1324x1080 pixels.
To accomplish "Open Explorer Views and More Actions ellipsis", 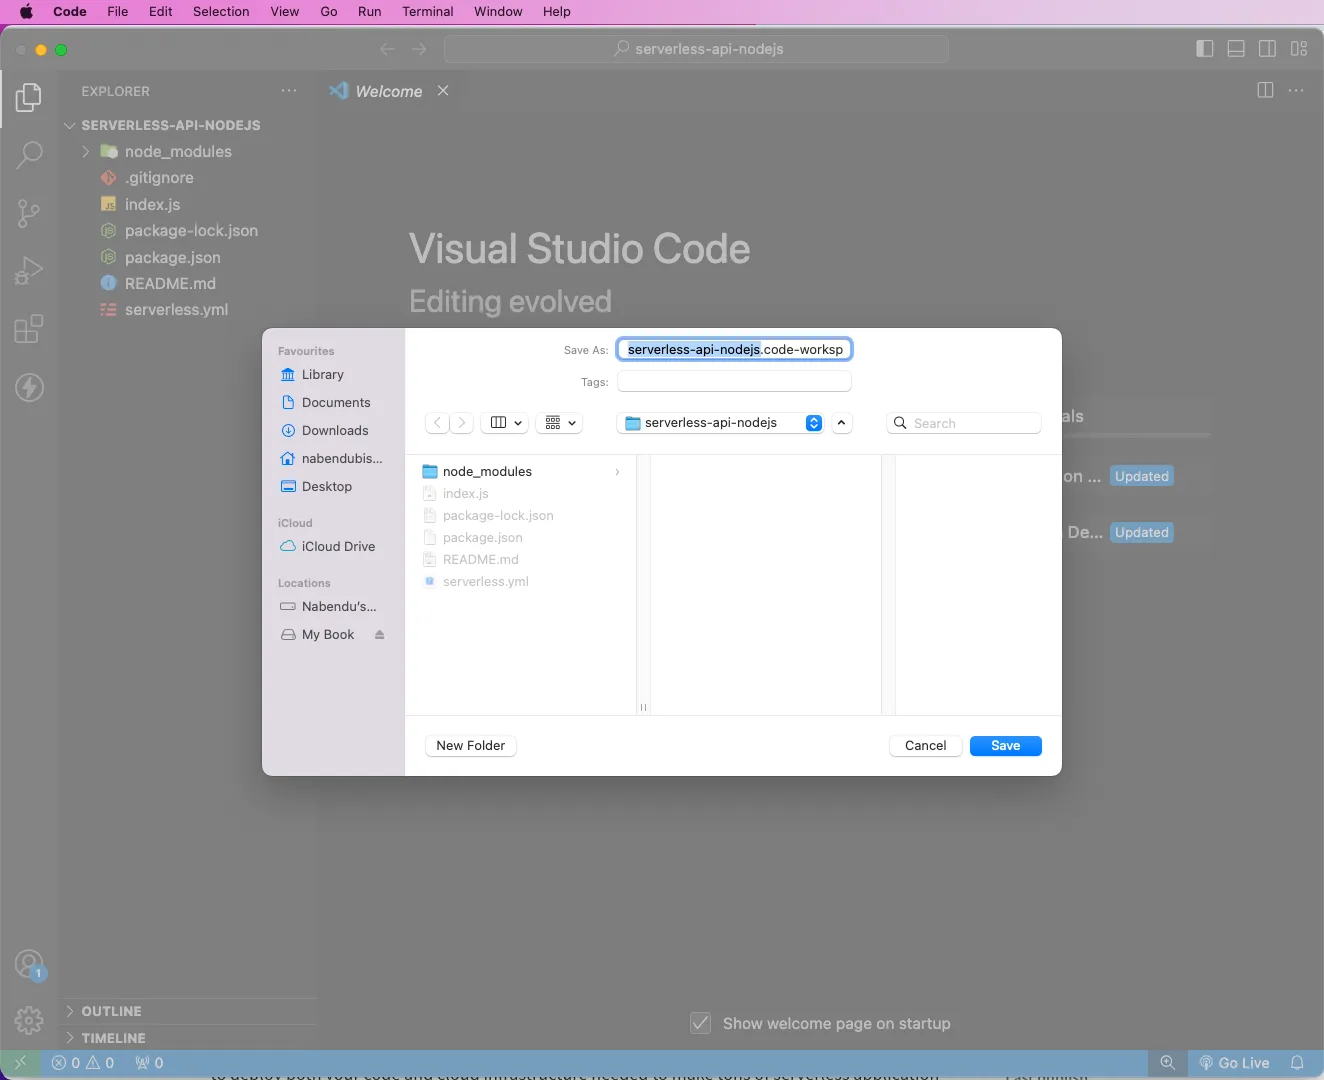I will coord(289,91).
